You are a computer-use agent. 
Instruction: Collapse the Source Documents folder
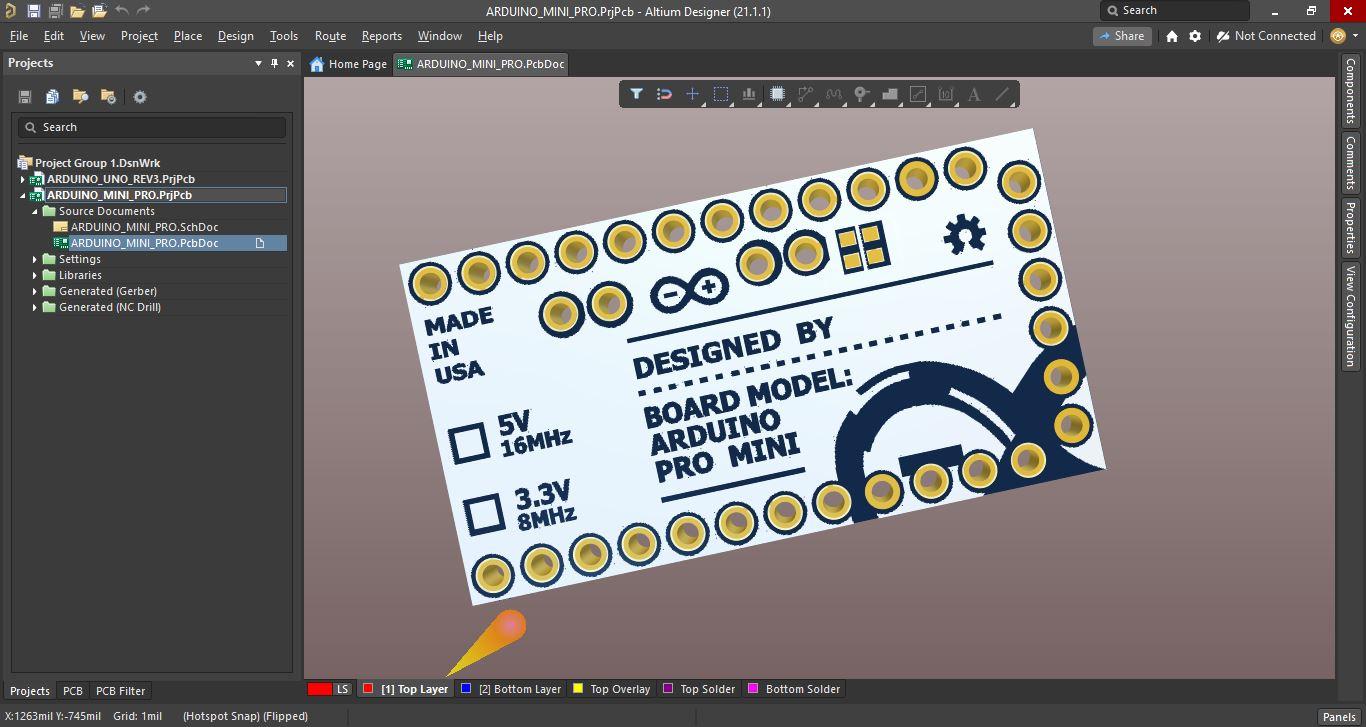tap(35, 211)
